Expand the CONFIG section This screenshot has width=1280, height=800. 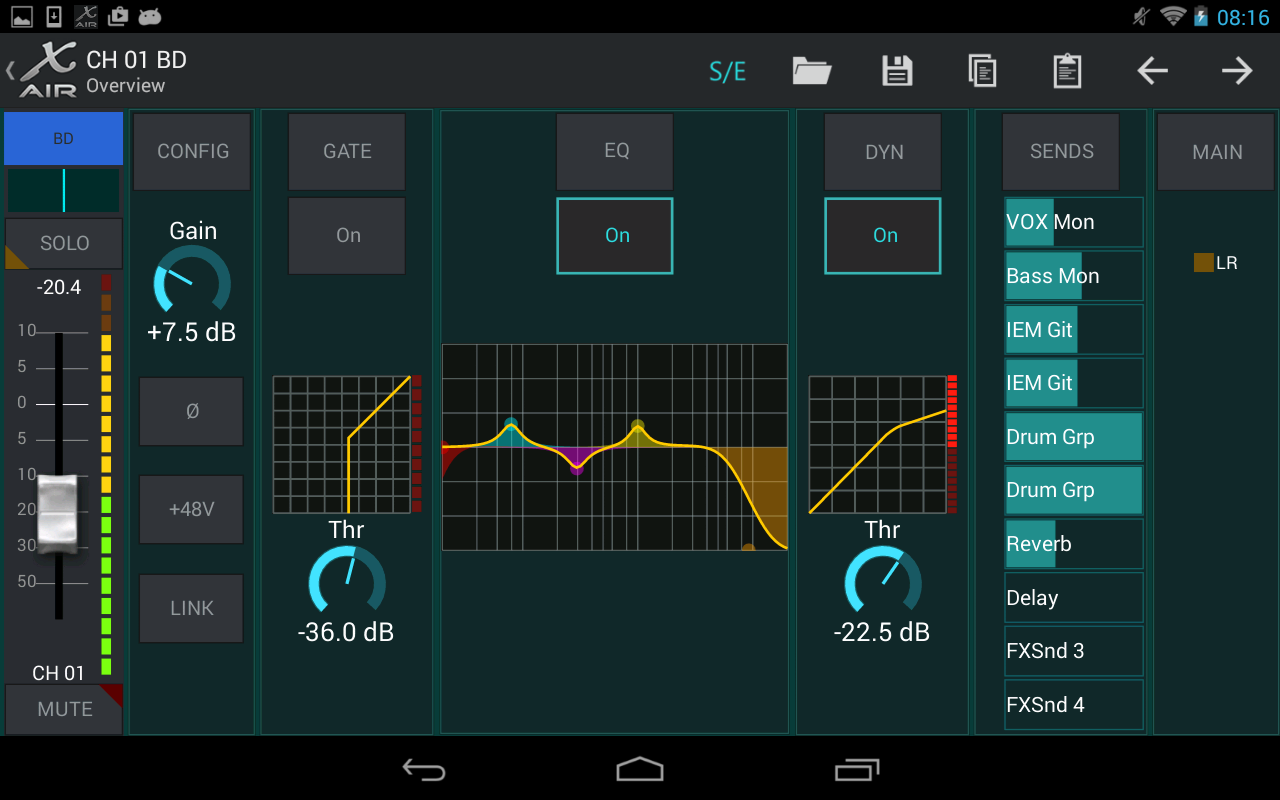191,151
